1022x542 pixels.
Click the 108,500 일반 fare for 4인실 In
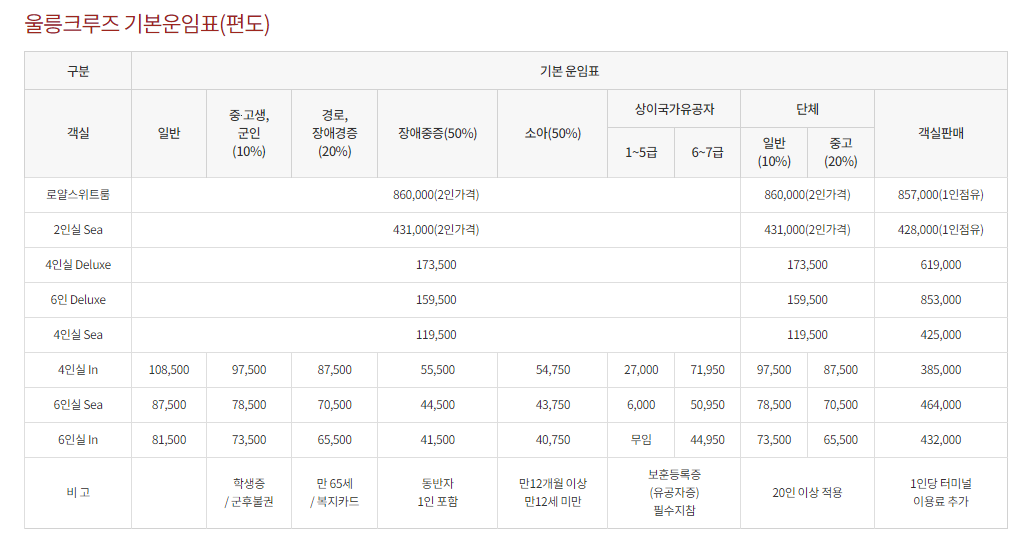pyautogui.click(x=169, y=370)
